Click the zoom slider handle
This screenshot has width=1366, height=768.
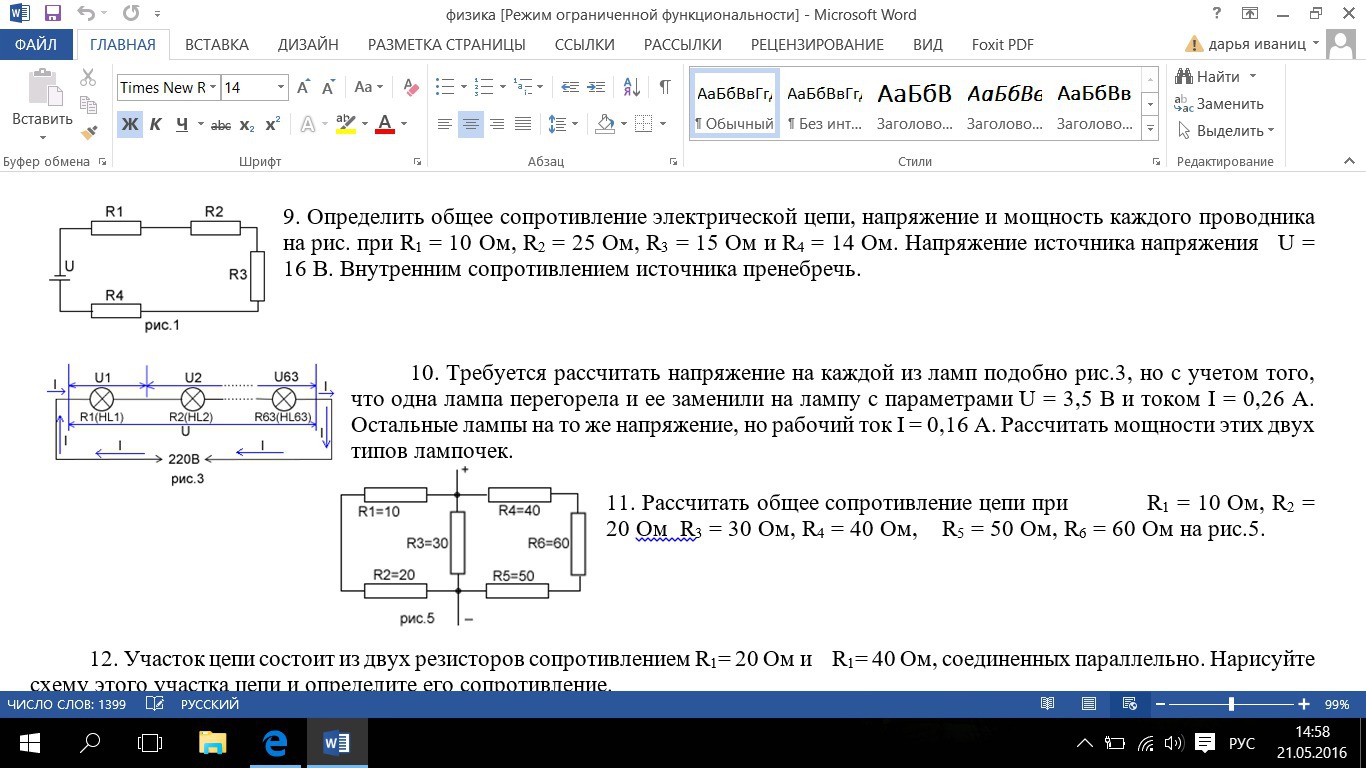point(1231,704)
